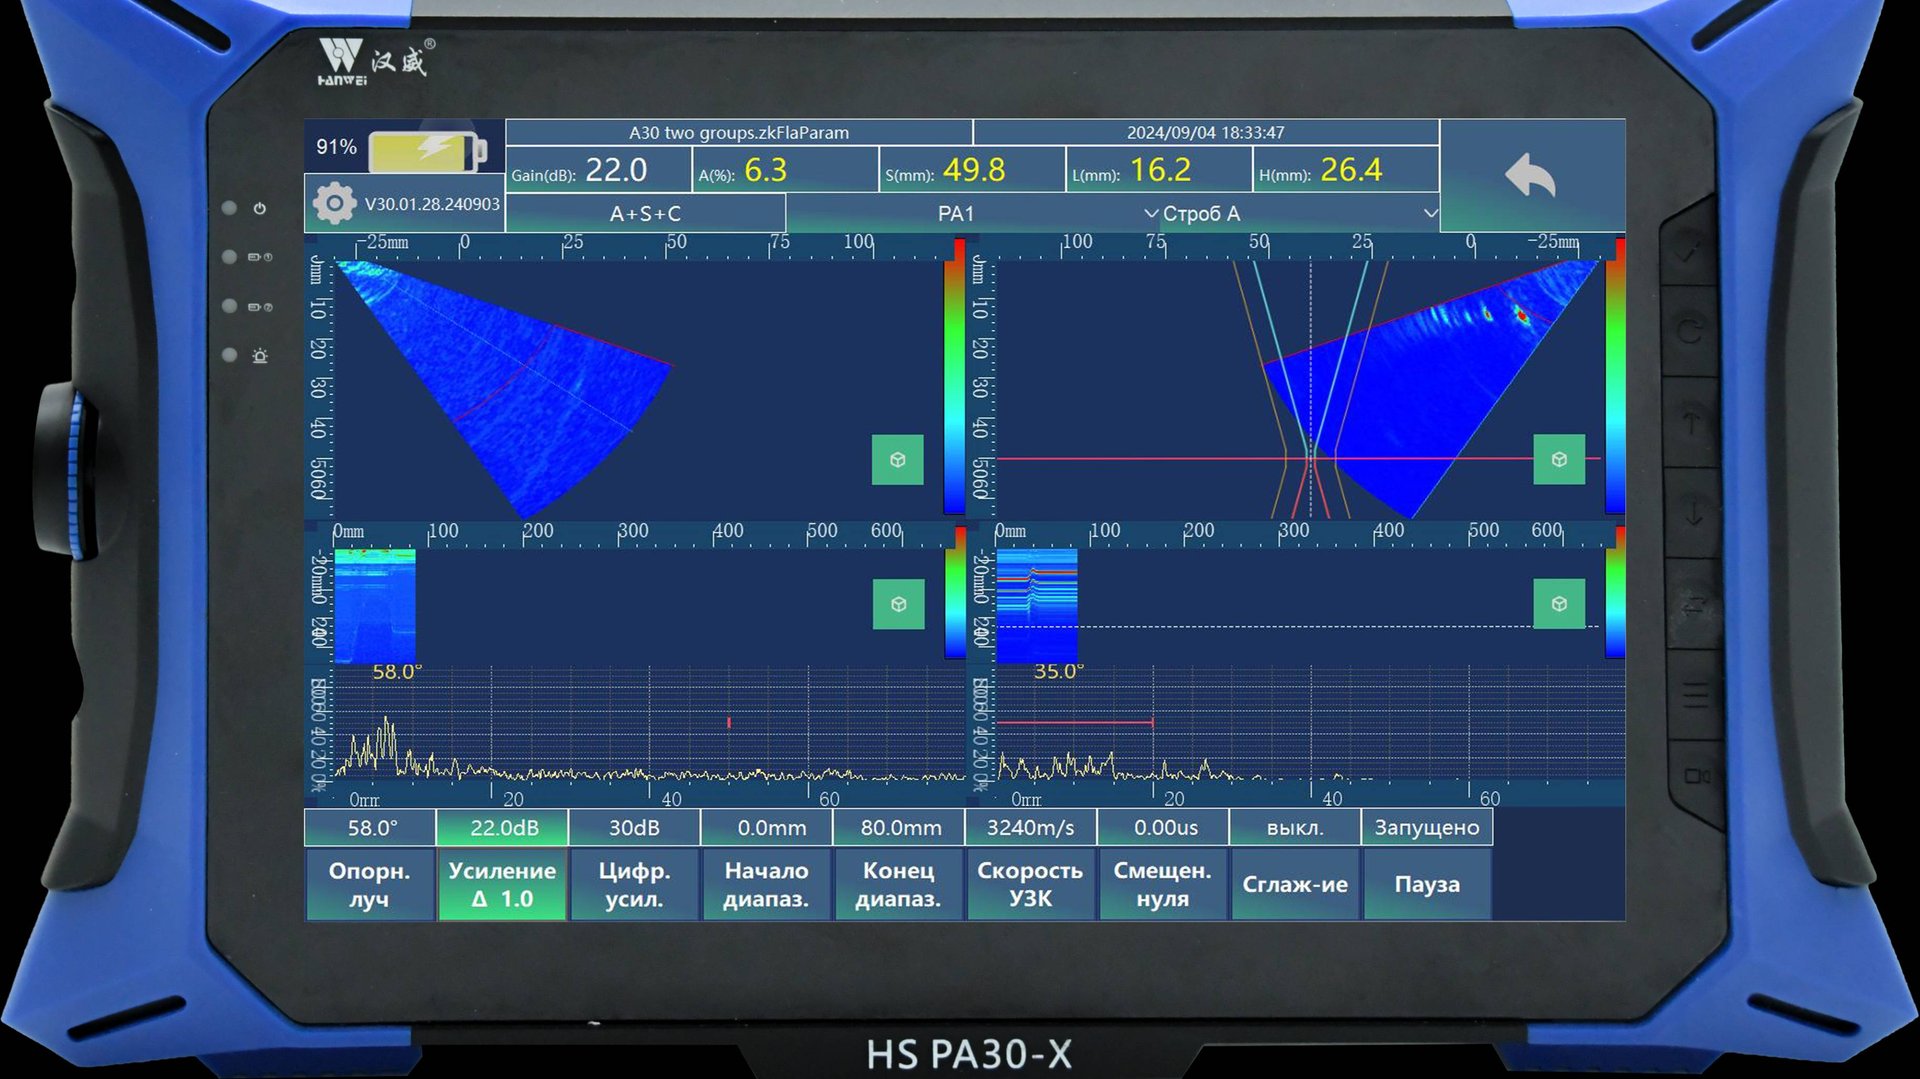Toggle Пауза to pause acquisition

click(x=1427, y=884)
